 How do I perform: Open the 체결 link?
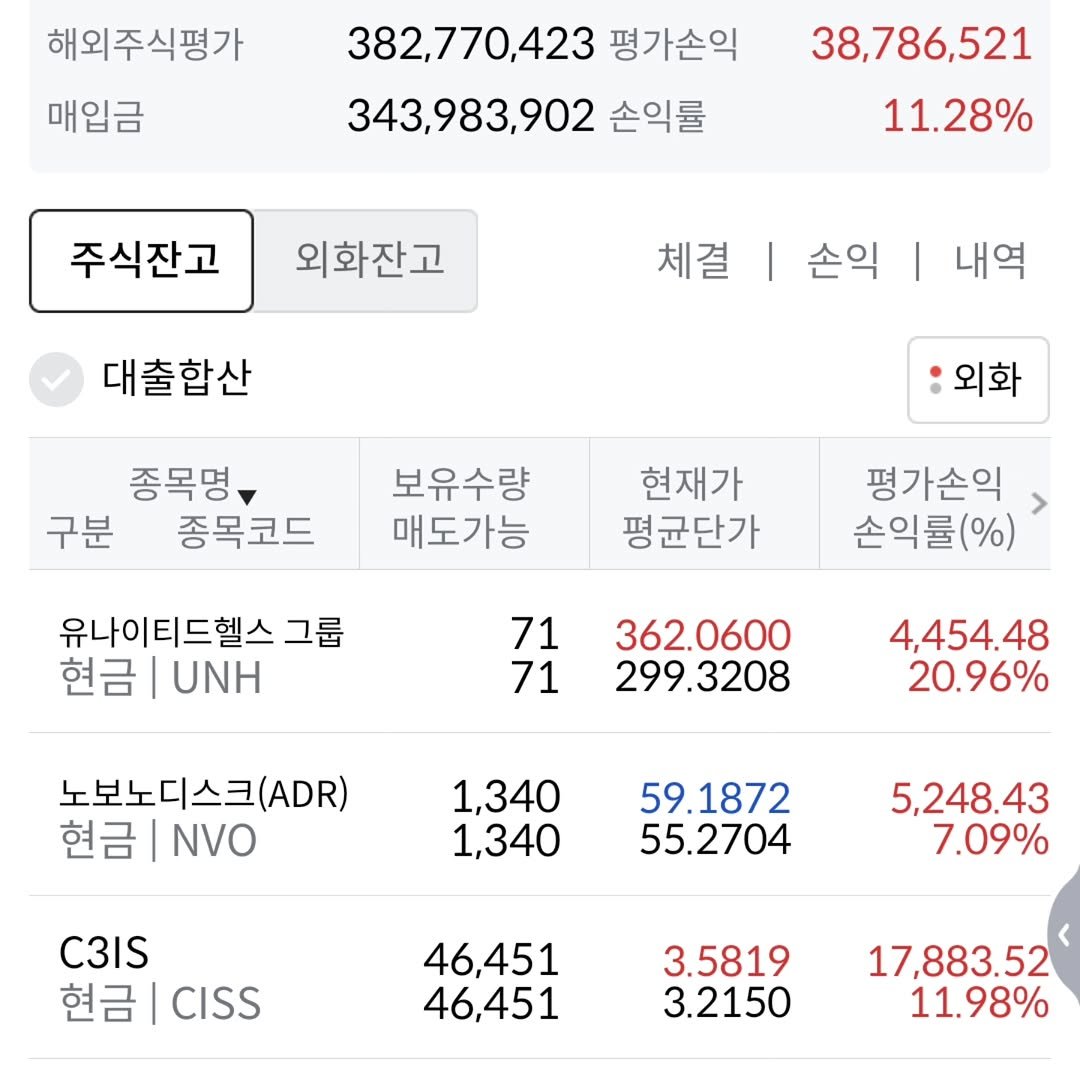tap(693, 261)
